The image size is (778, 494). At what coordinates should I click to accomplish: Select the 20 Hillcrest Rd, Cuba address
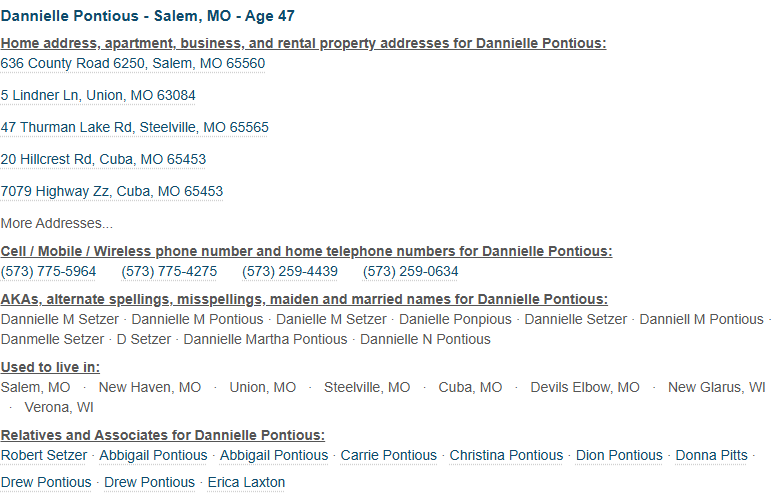pos(103,159)
